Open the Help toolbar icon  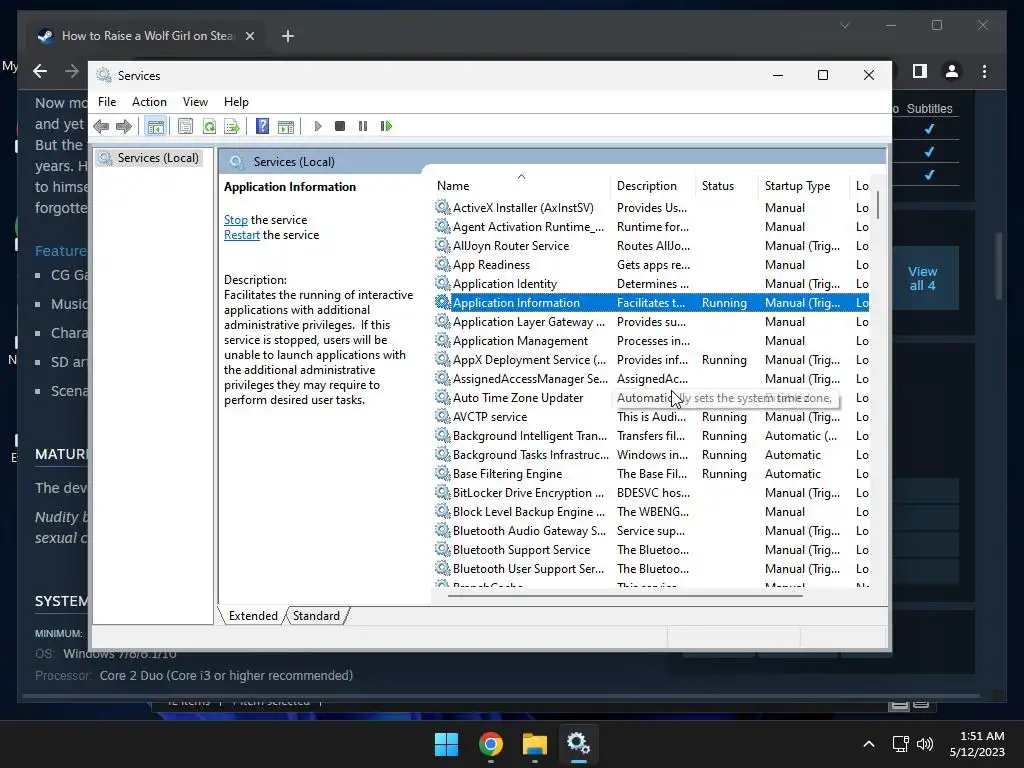point(263,126)
